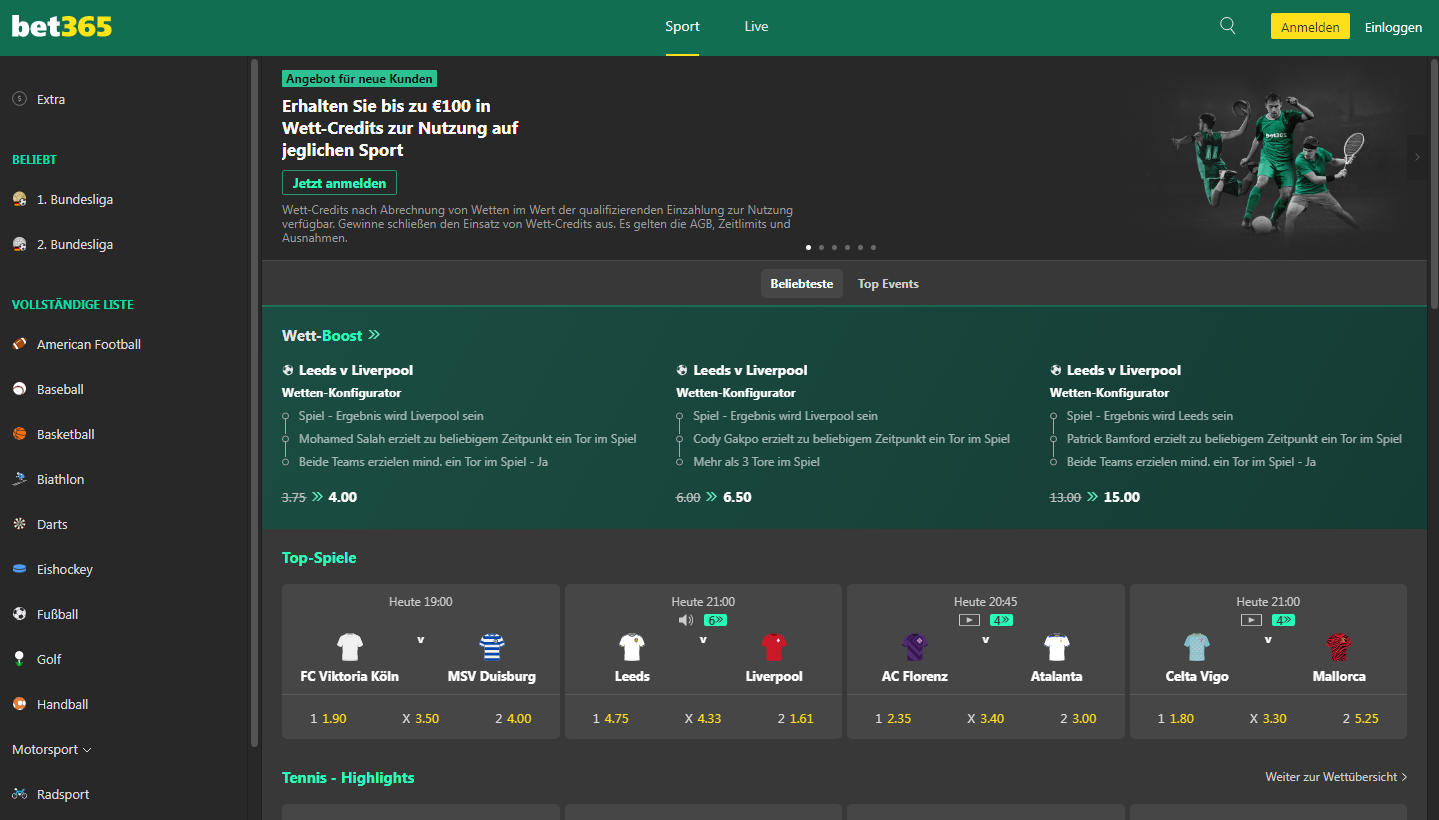Choose the Golf sport icon

coord(20,659)
